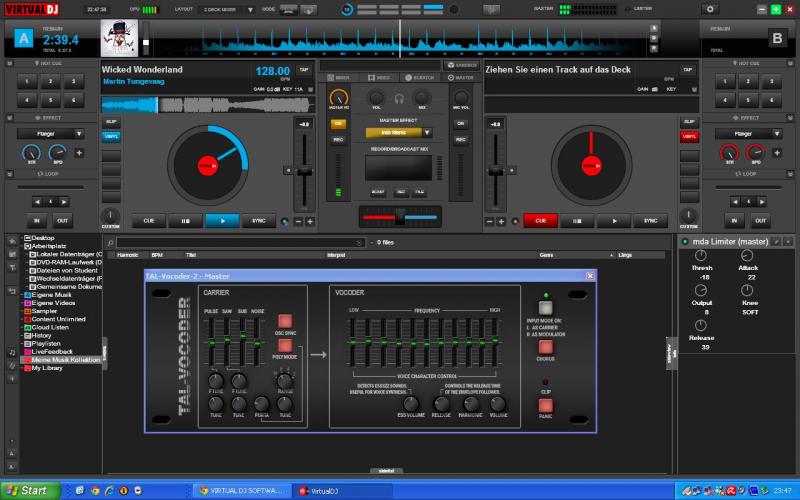Image resolution: width=800 pixels, height=500 pixels.
Task: Tap BPM on deck A
Action: coord(304,70)
